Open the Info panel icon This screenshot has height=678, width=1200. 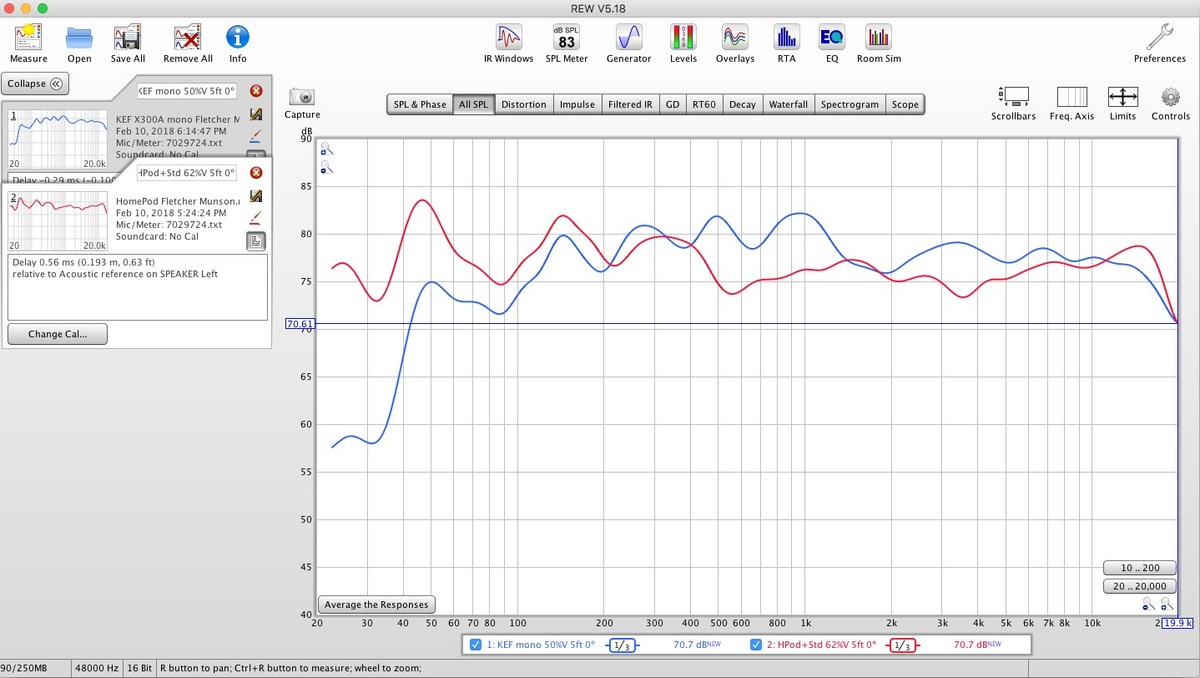point(238,38)
